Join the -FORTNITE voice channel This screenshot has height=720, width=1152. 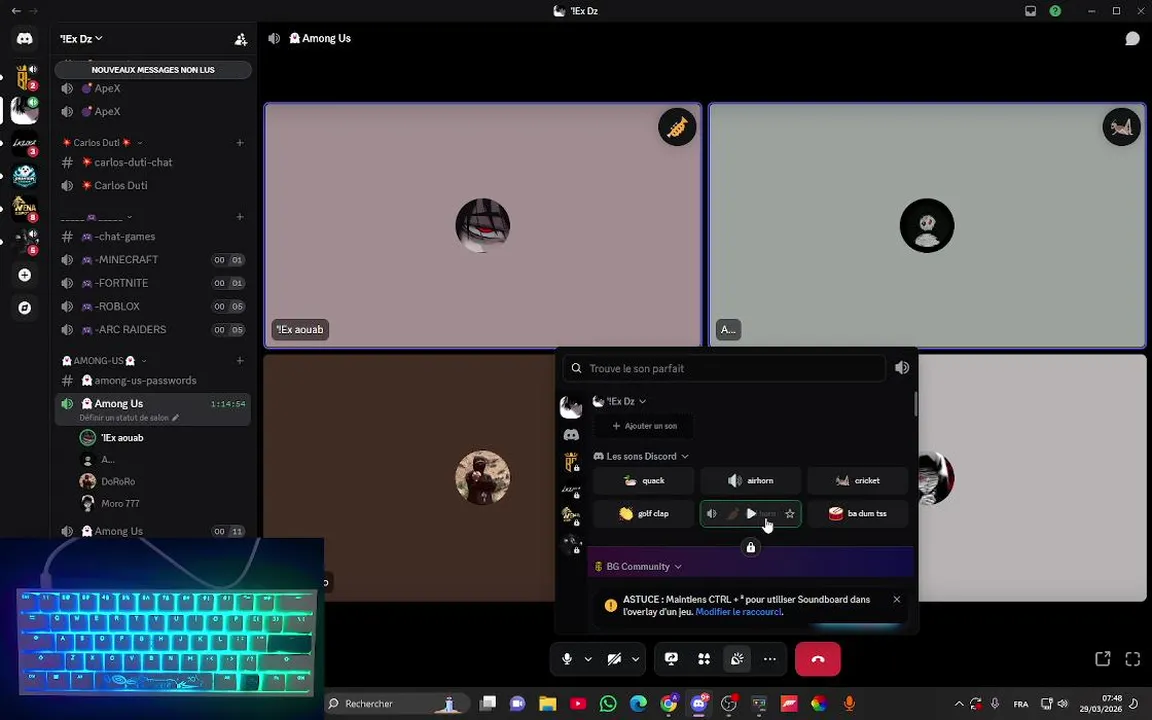coord(153,283)
